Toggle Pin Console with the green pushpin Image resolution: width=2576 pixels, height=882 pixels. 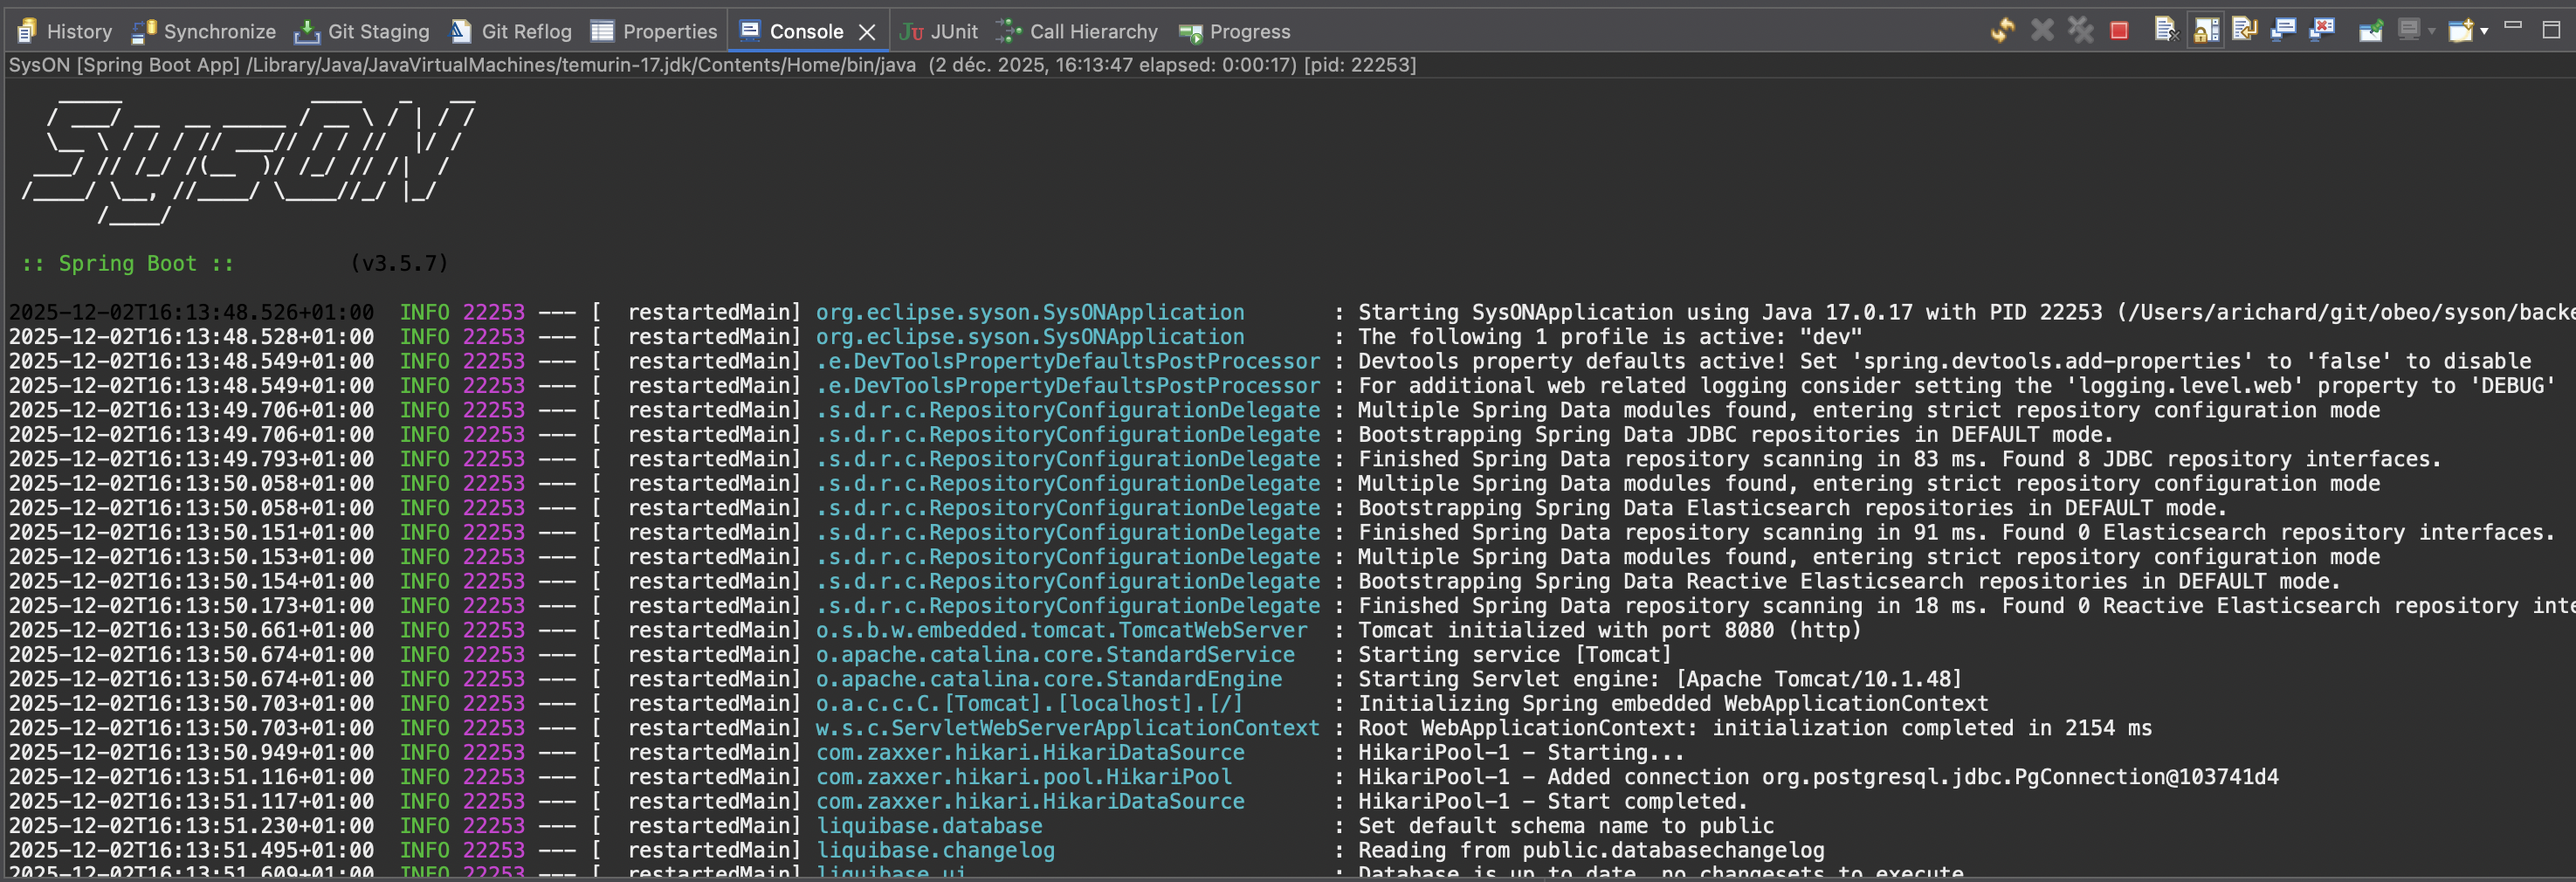point(2371,31)
